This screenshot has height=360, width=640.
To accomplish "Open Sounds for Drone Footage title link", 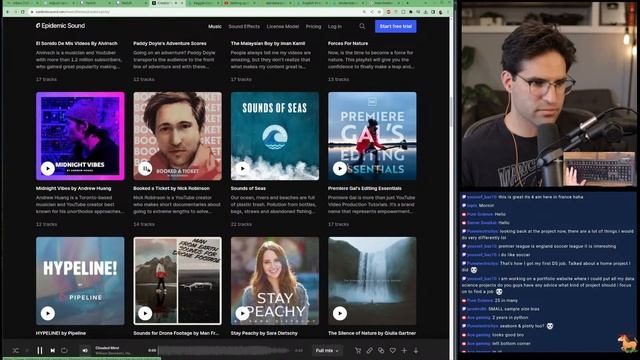I will pyautogui.click(x=176, y=333).
